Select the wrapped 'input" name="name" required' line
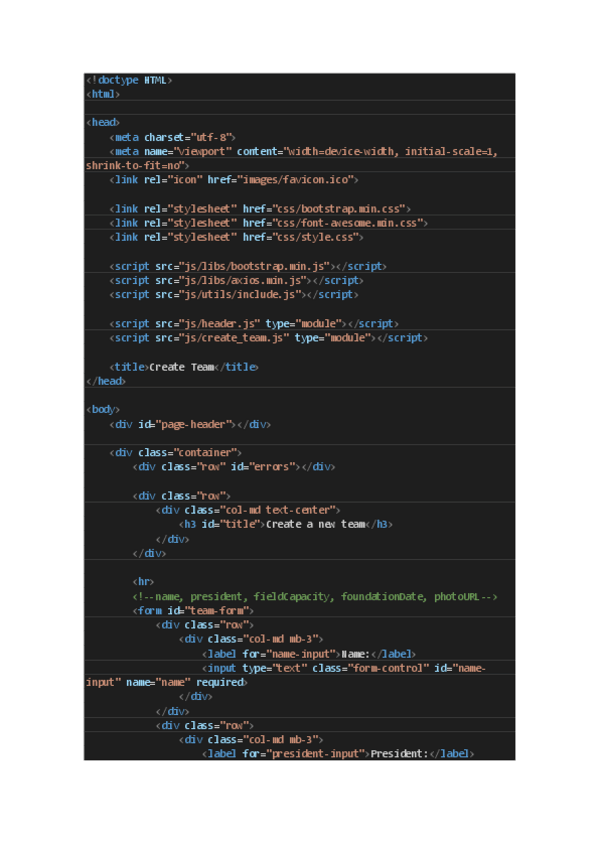 pos(167,681)
